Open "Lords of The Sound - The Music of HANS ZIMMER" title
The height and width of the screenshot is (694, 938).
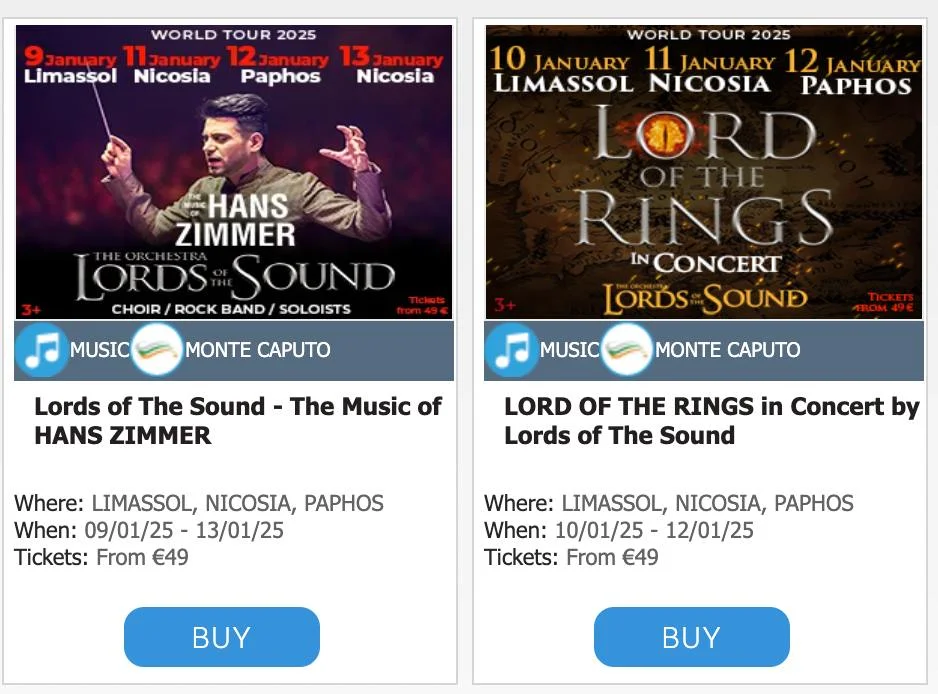(238, 421)
